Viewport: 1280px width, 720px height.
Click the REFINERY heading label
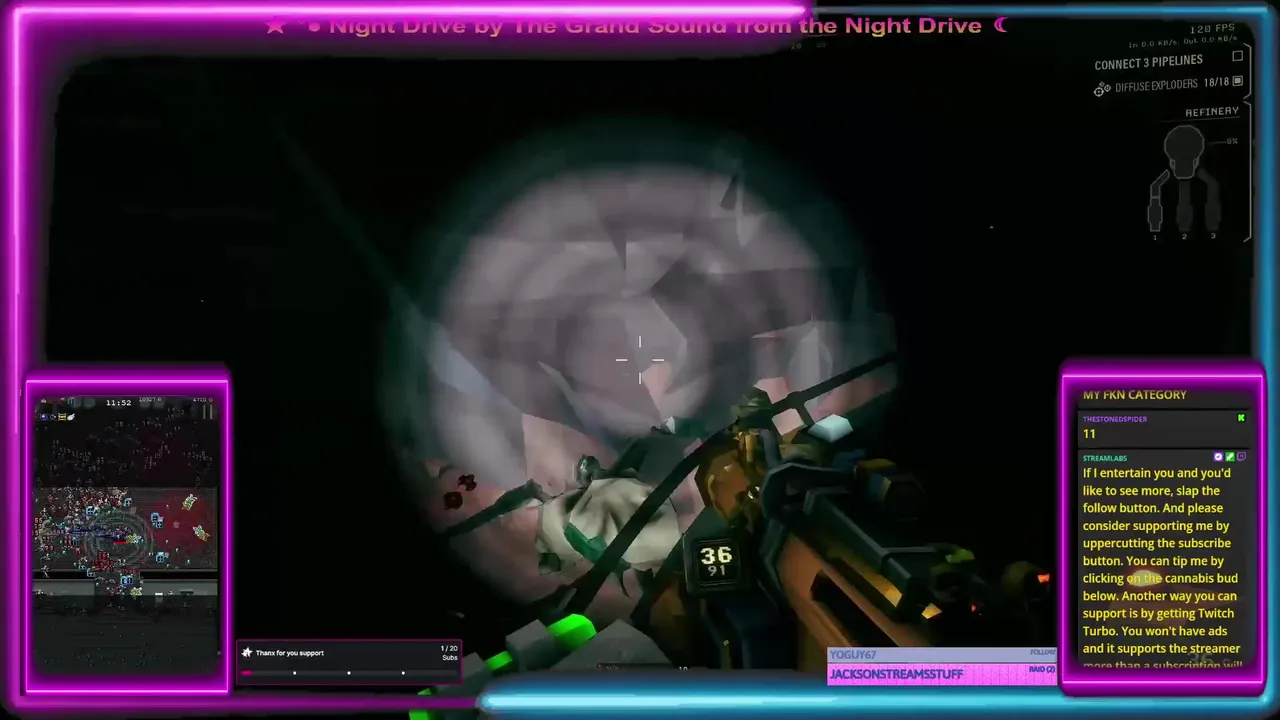[x=1212, y=112]
